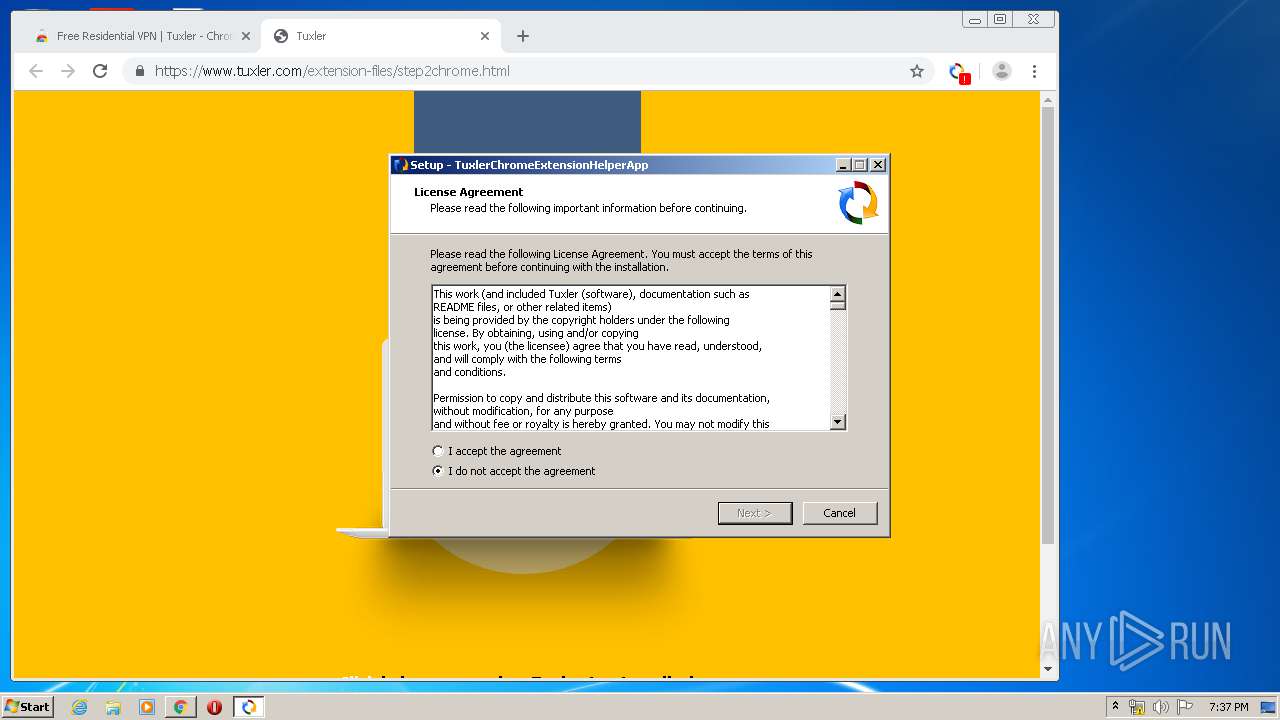This screenshot has width=1280, height=720.
Task: Click the license agreement scrollbar thumb
Action: (838, 305)
